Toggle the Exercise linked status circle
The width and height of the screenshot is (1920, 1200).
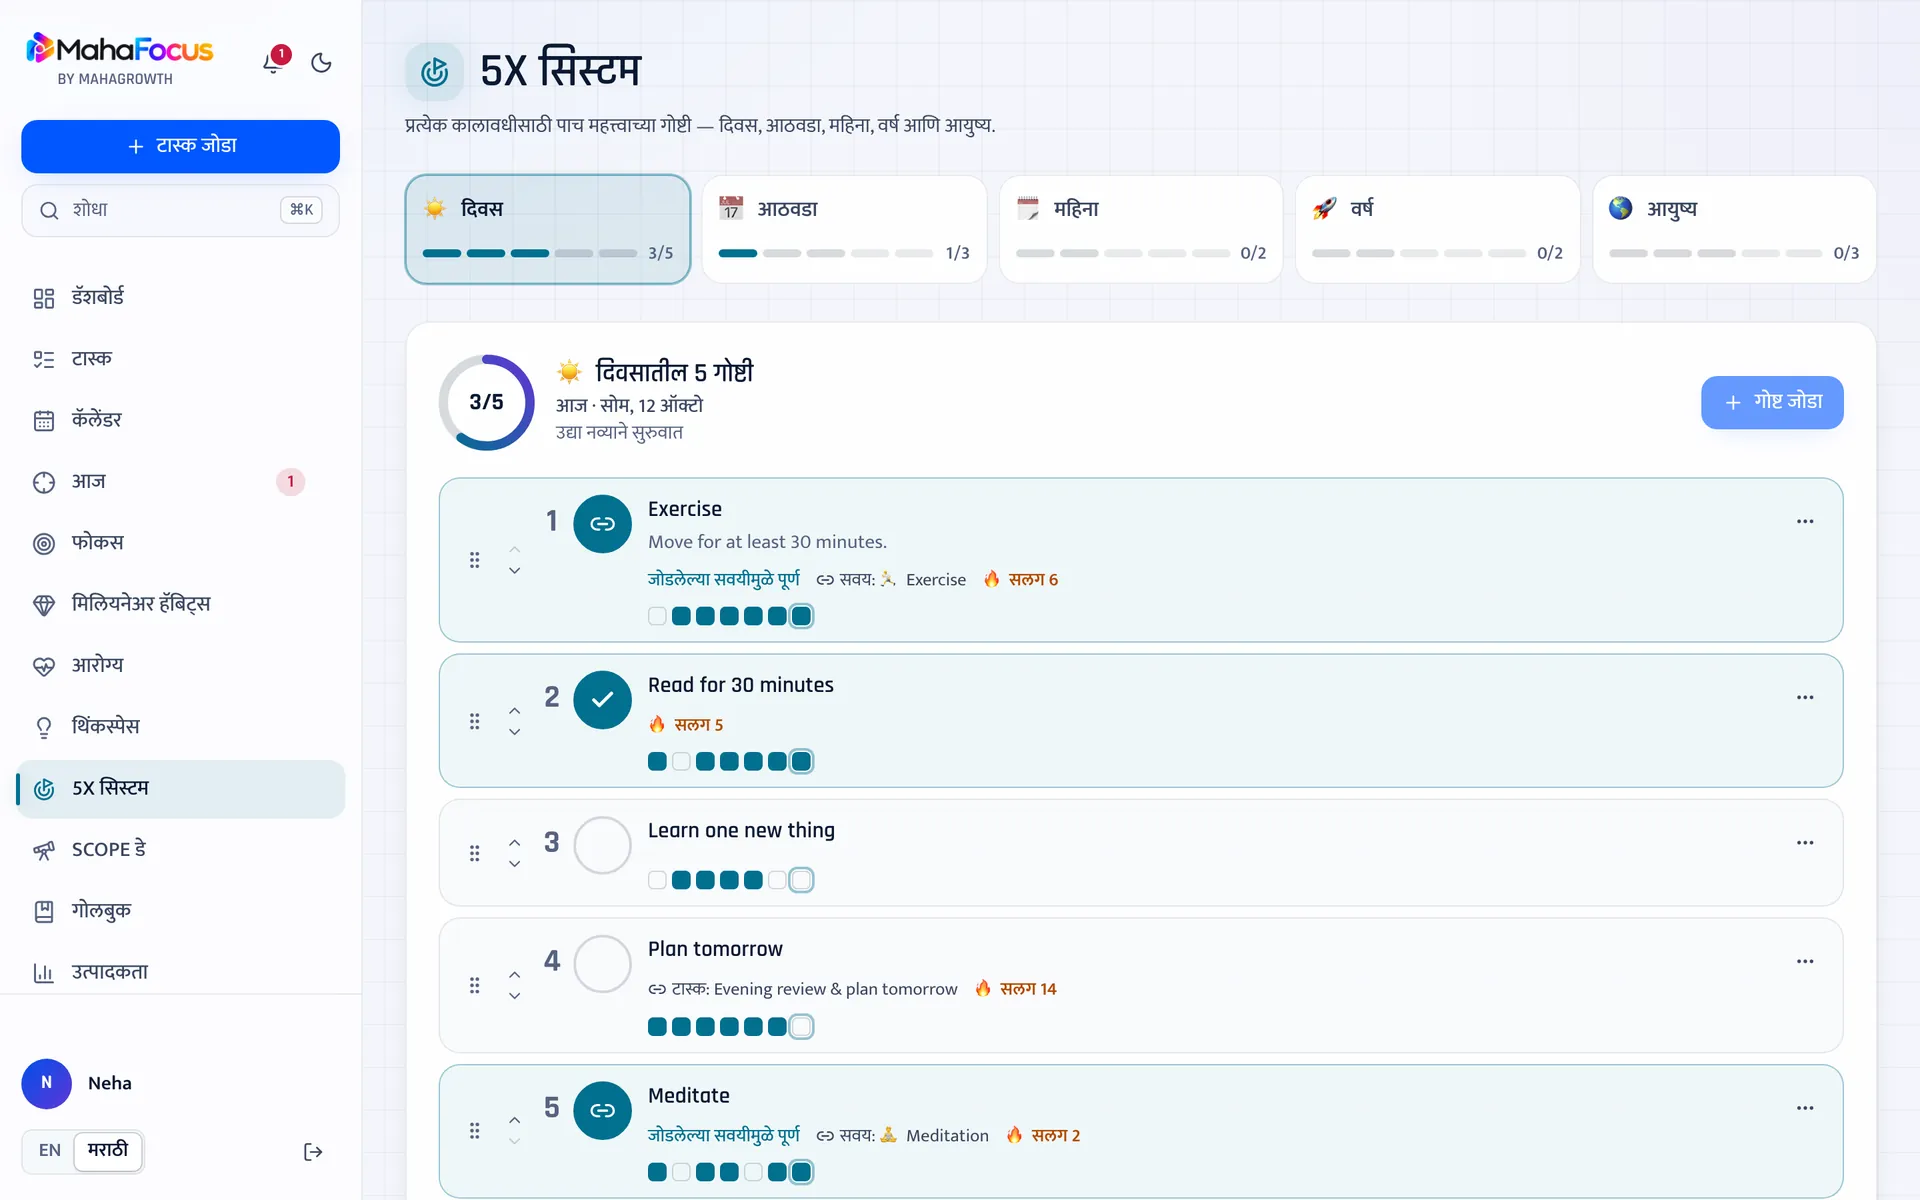(602, 523)
